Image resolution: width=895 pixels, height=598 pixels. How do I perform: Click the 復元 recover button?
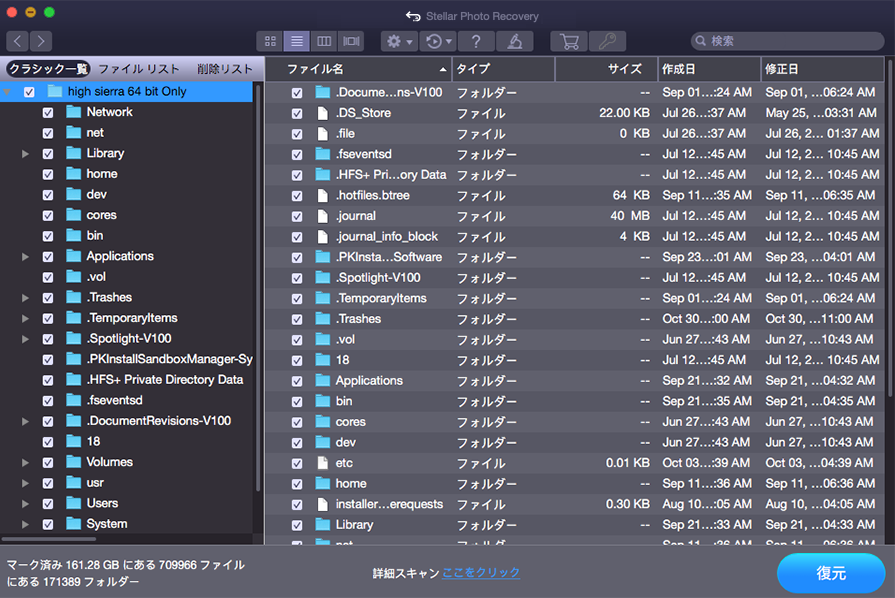[x=831, y=573]
